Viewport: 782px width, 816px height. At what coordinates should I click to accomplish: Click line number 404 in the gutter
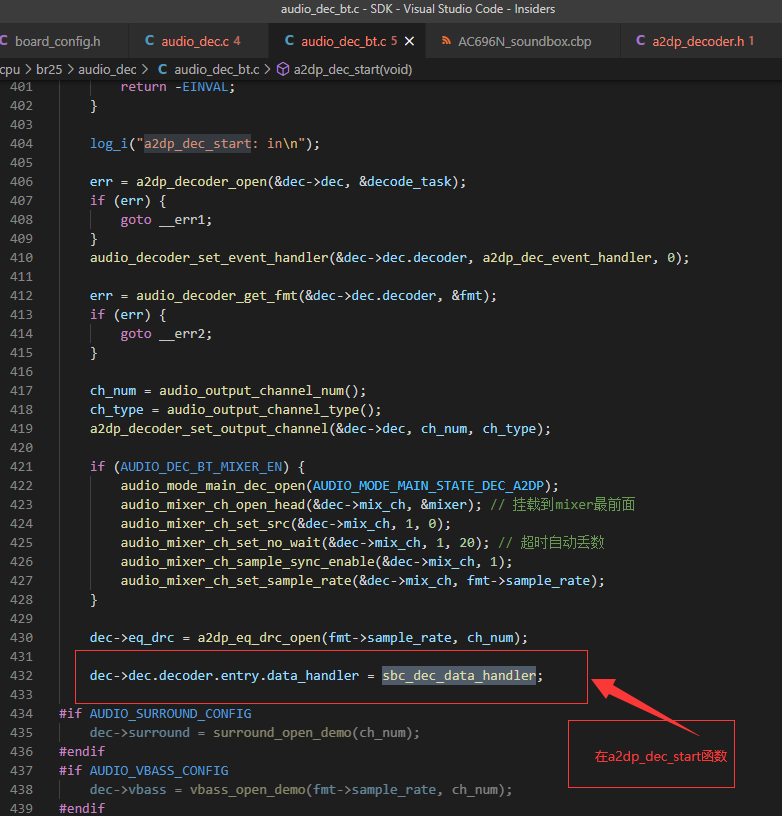(21, 144)
